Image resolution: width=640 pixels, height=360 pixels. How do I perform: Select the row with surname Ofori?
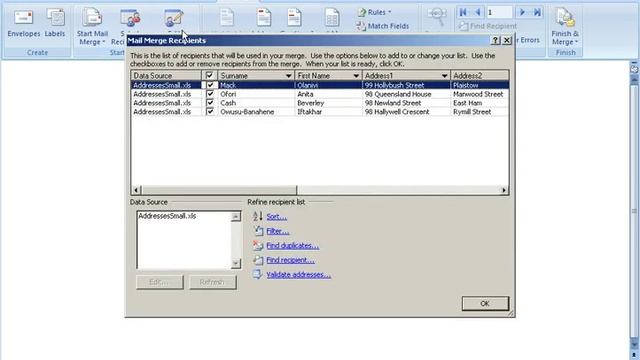click(320, 94)
